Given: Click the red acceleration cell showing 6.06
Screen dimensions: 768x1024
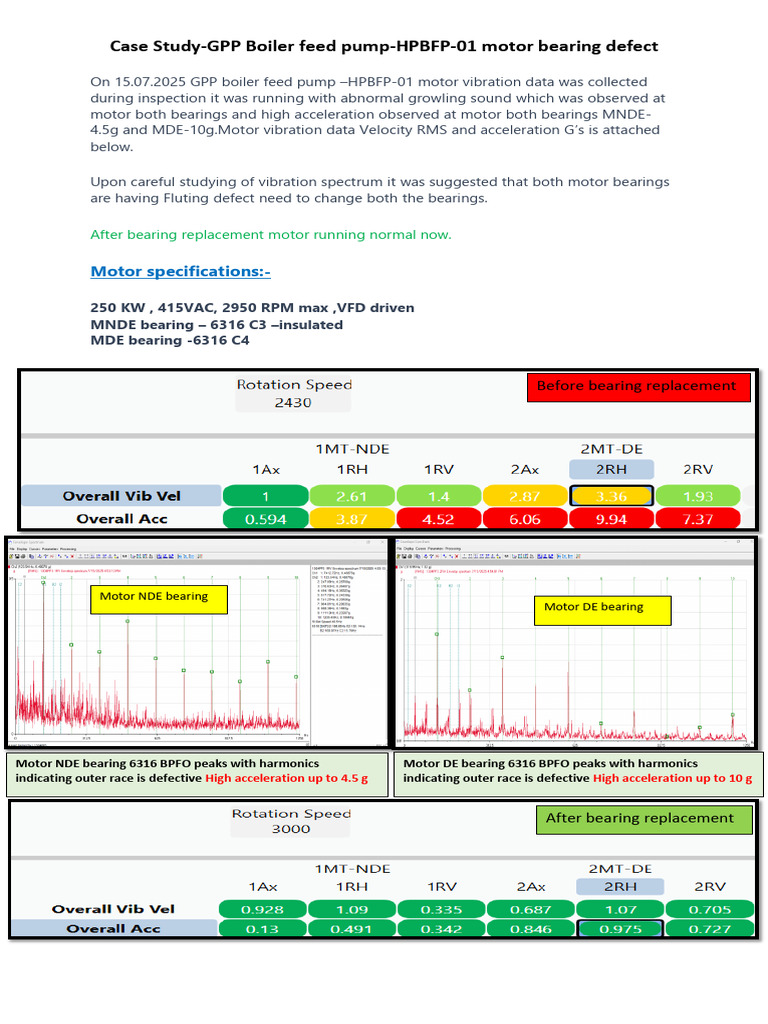Looking at the screenshot, I should click(x=524, y=519).
